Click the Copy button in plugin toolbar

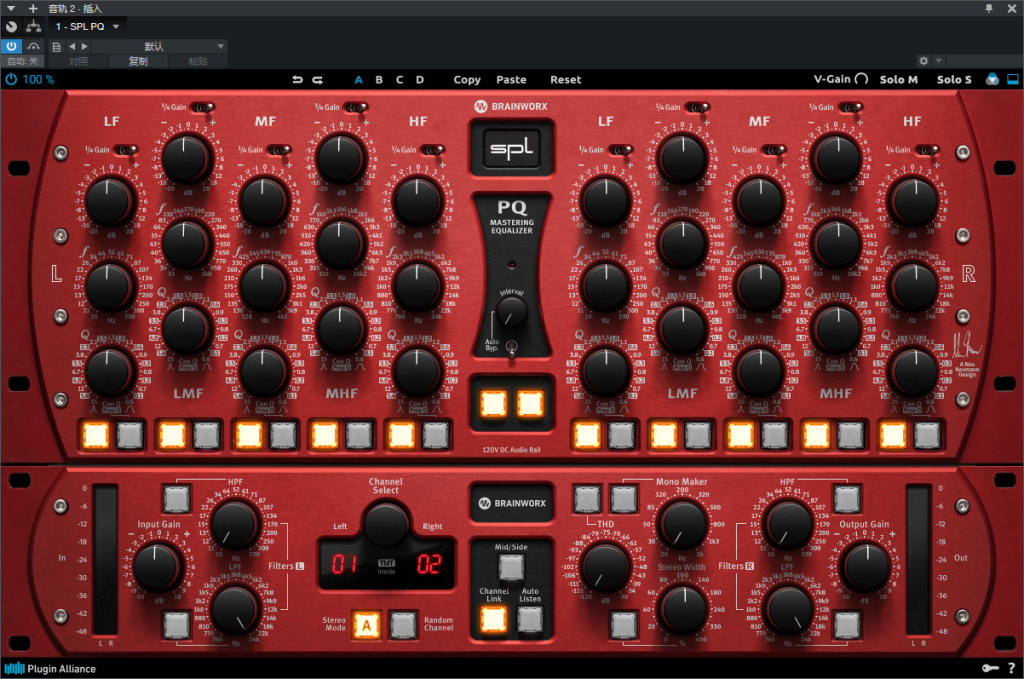tap(467, 80)
